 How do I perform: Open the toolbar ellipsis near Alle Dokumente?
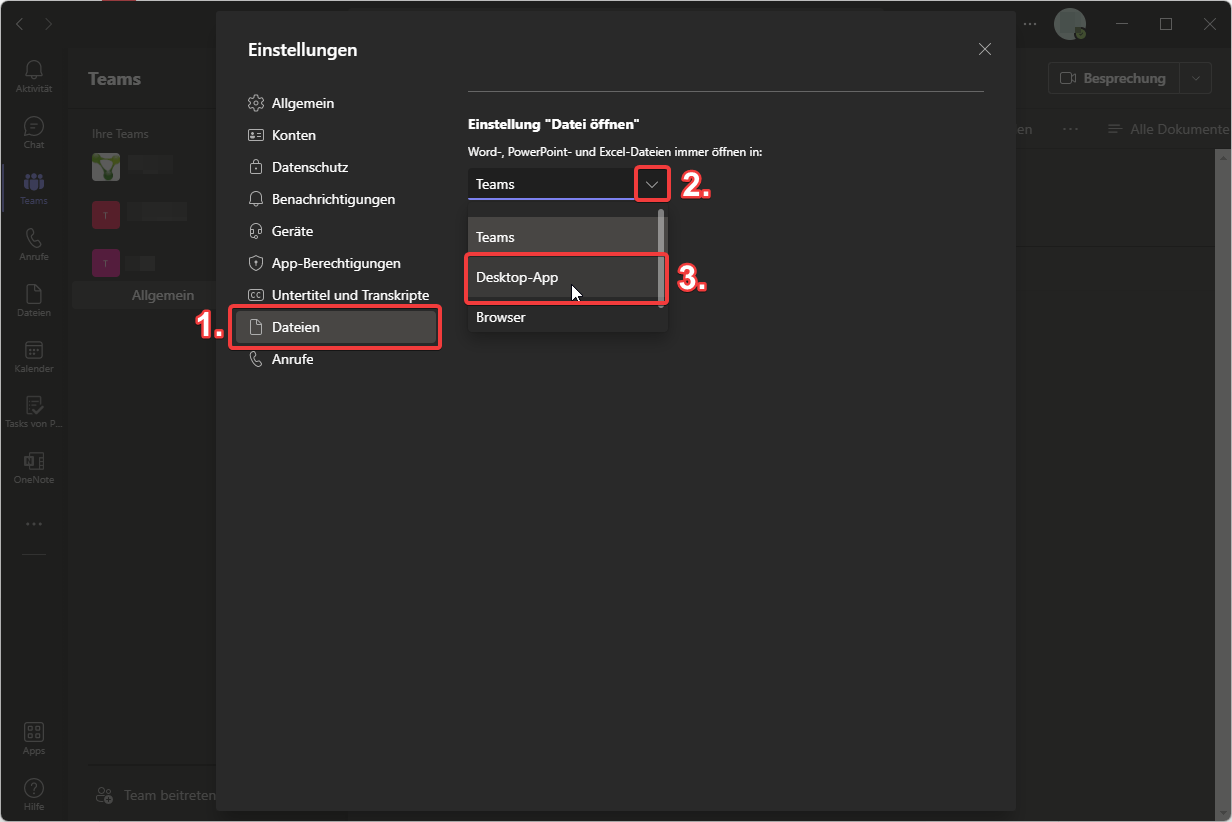coord(1070,129)
